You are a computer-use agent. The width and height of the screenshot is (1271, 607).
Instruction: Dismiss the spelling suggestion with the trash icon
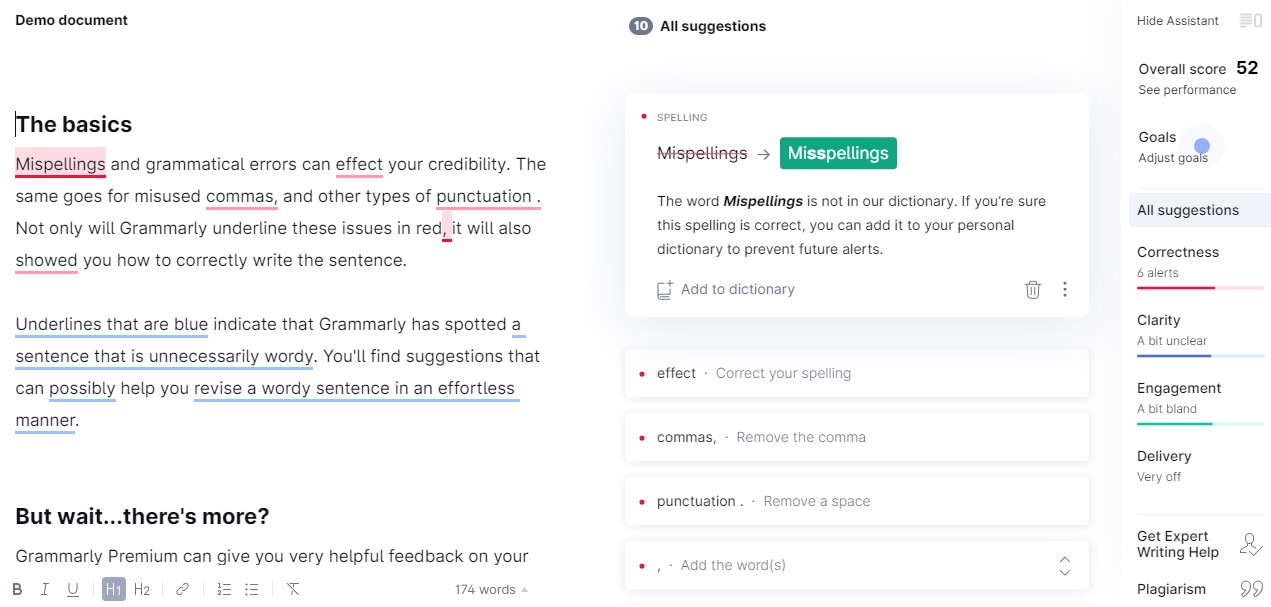pyautogui.click(x=1033, y=290)
